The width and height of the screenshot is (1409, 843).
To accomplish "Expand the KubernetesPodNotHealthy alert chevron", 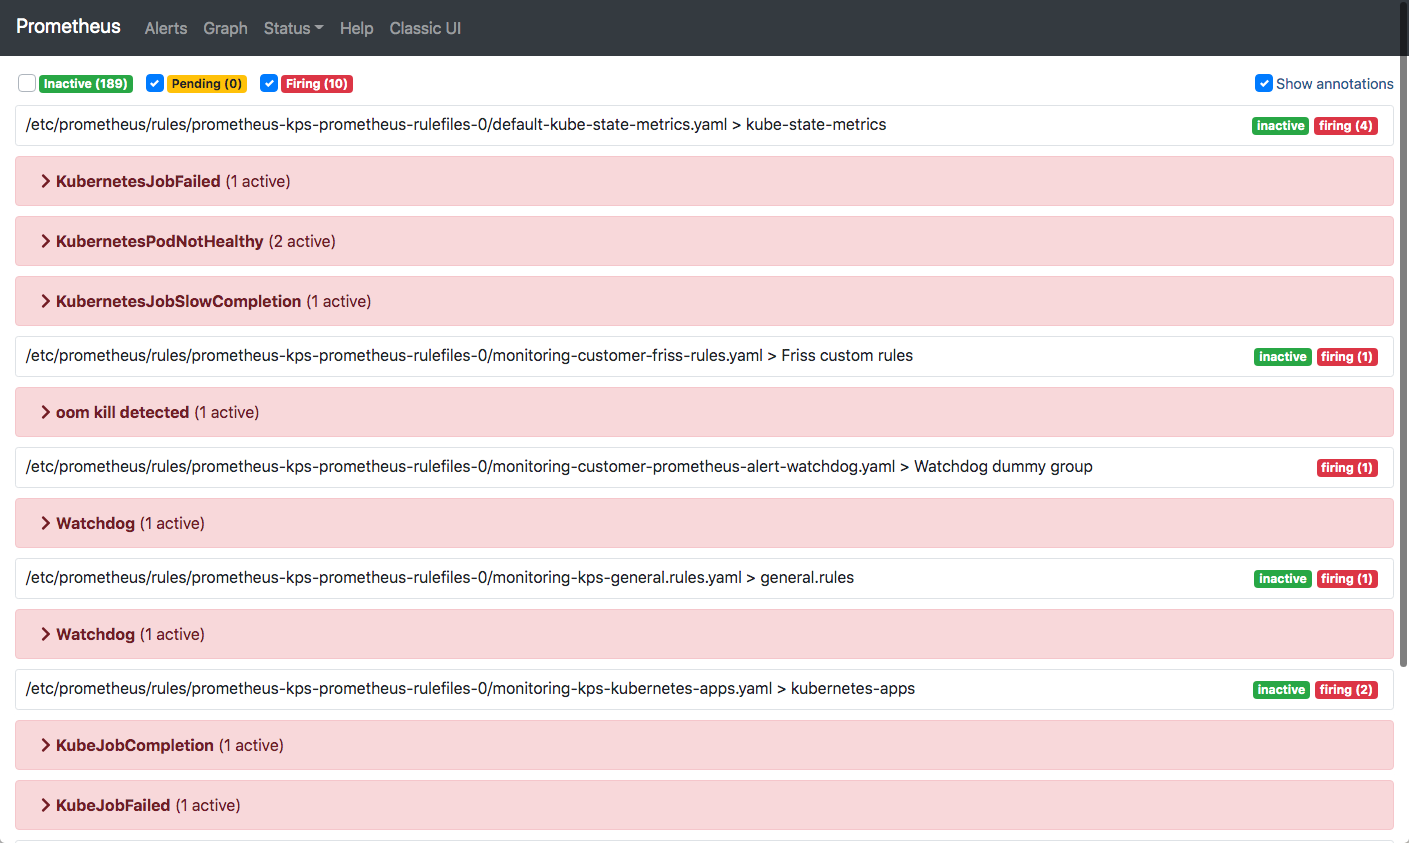I will (46, 241).
